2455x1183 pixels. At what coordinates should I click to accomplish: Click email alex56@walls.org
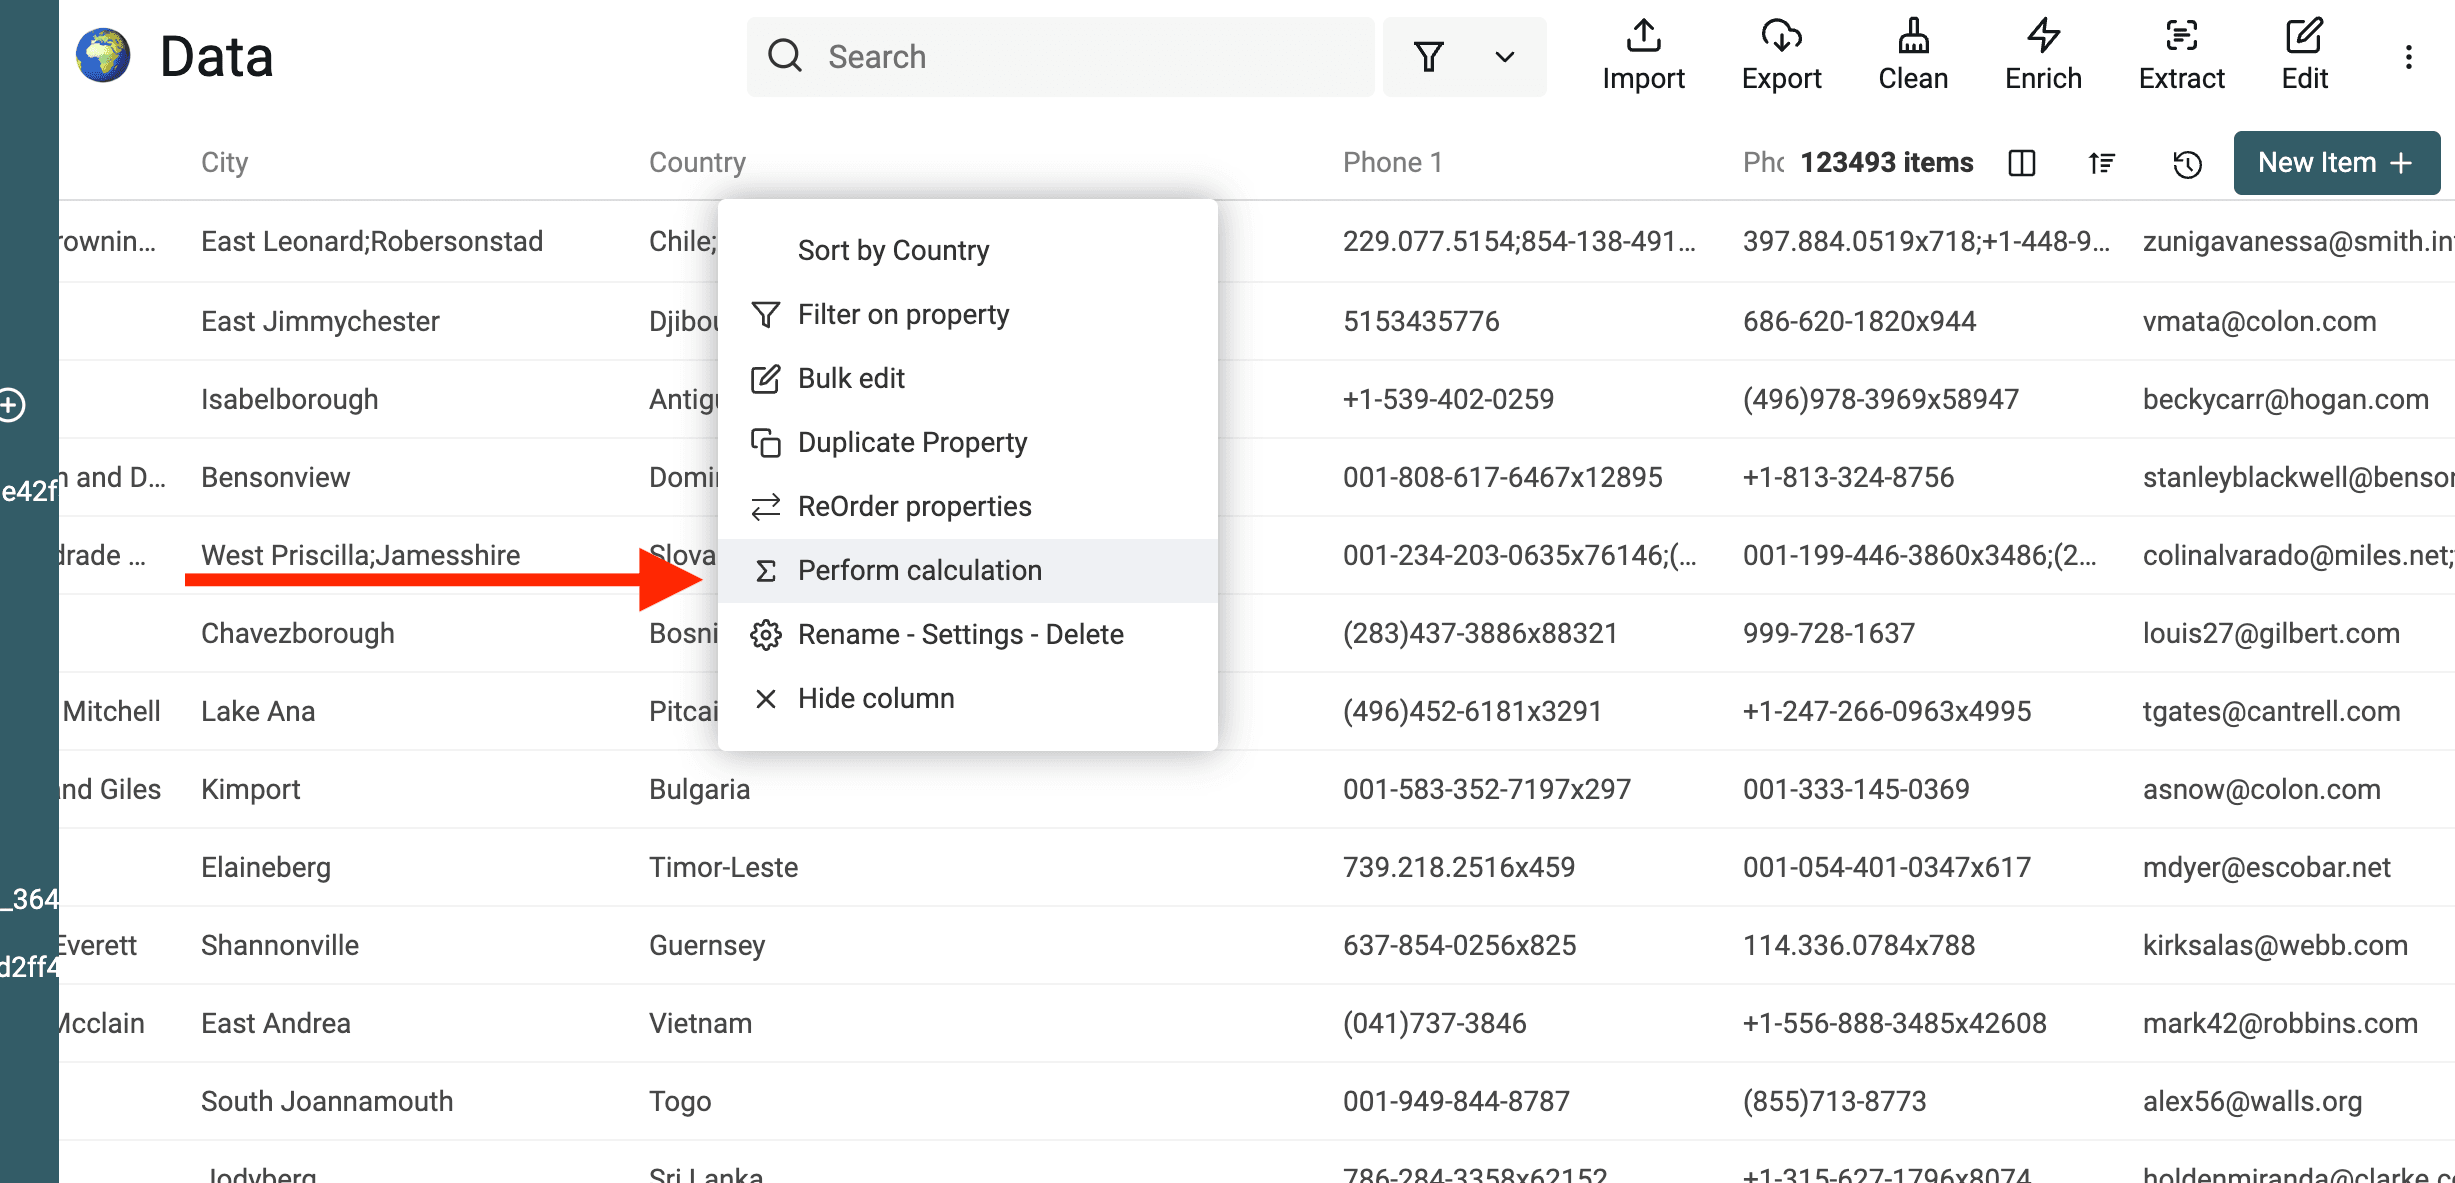tap(2252, 1101)
